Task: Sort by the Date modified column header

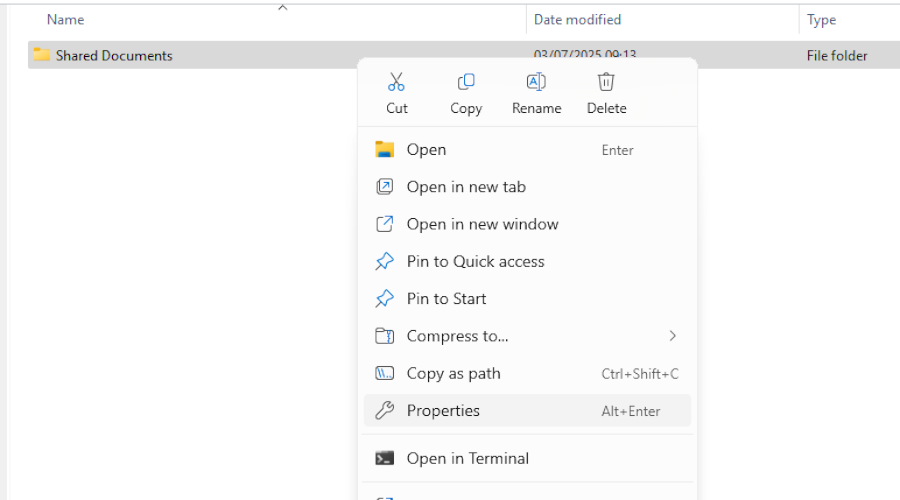Action: click(x=577, y=20)
